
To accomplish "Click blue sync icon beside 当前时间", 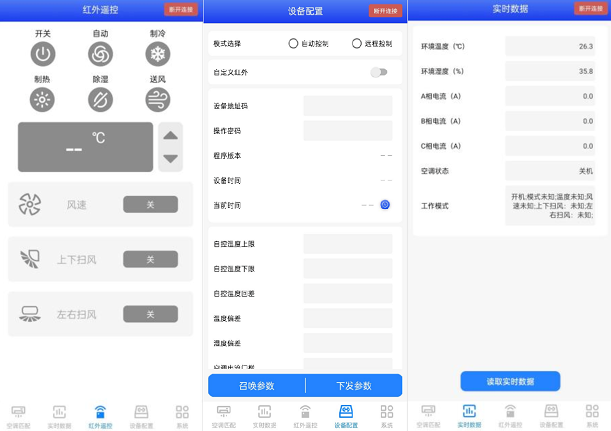I will tap(385, 205).
